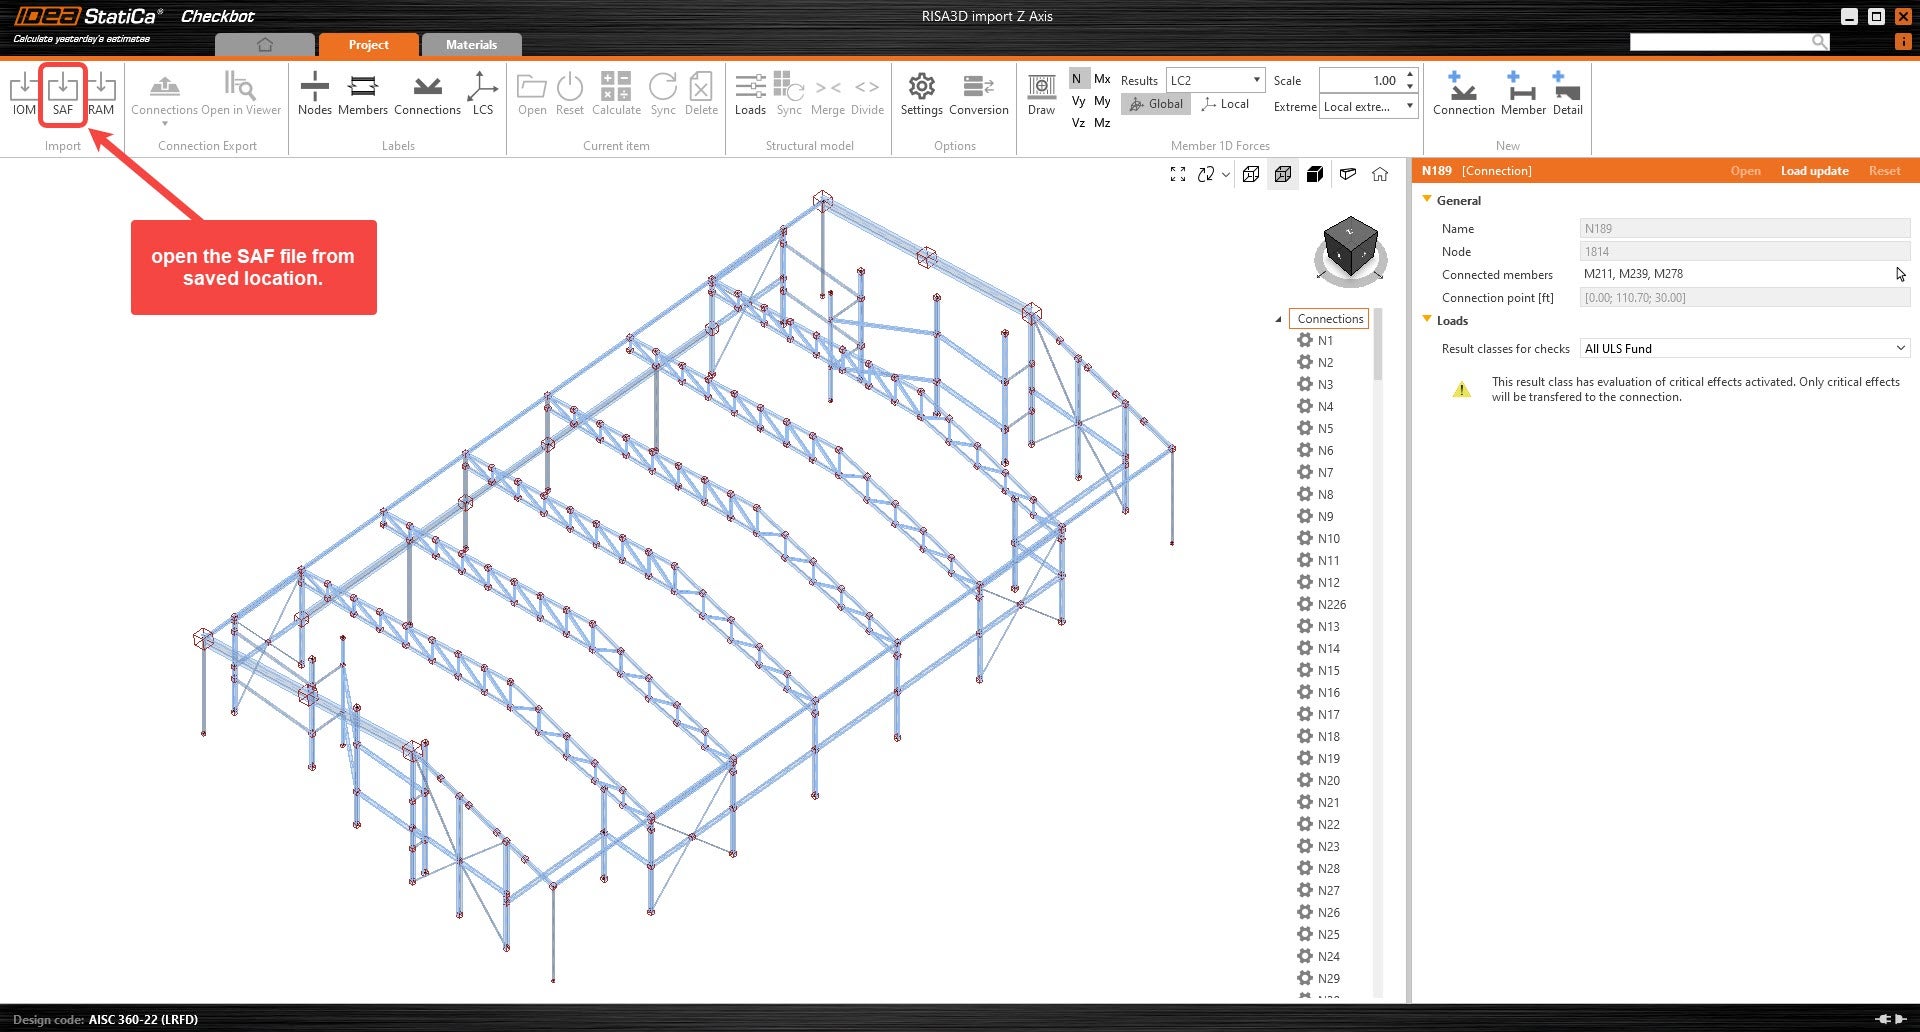Screen dimensions: 1920x1032
Task: Enable Mx moment display
Action: tap(1102, 78)
